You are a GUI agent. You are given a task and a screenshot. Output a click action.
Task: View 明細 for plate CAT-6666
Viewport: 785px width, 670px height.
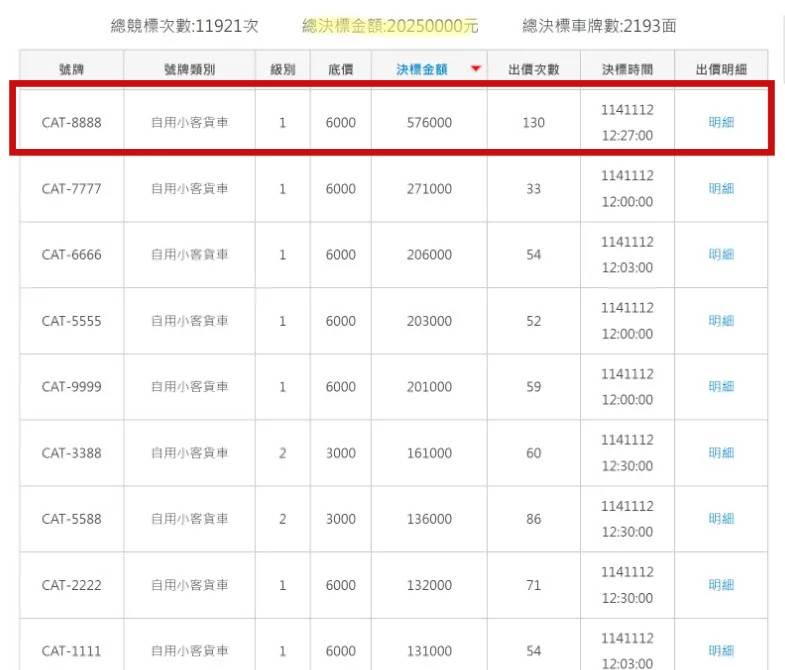click(x=721, y=254)
